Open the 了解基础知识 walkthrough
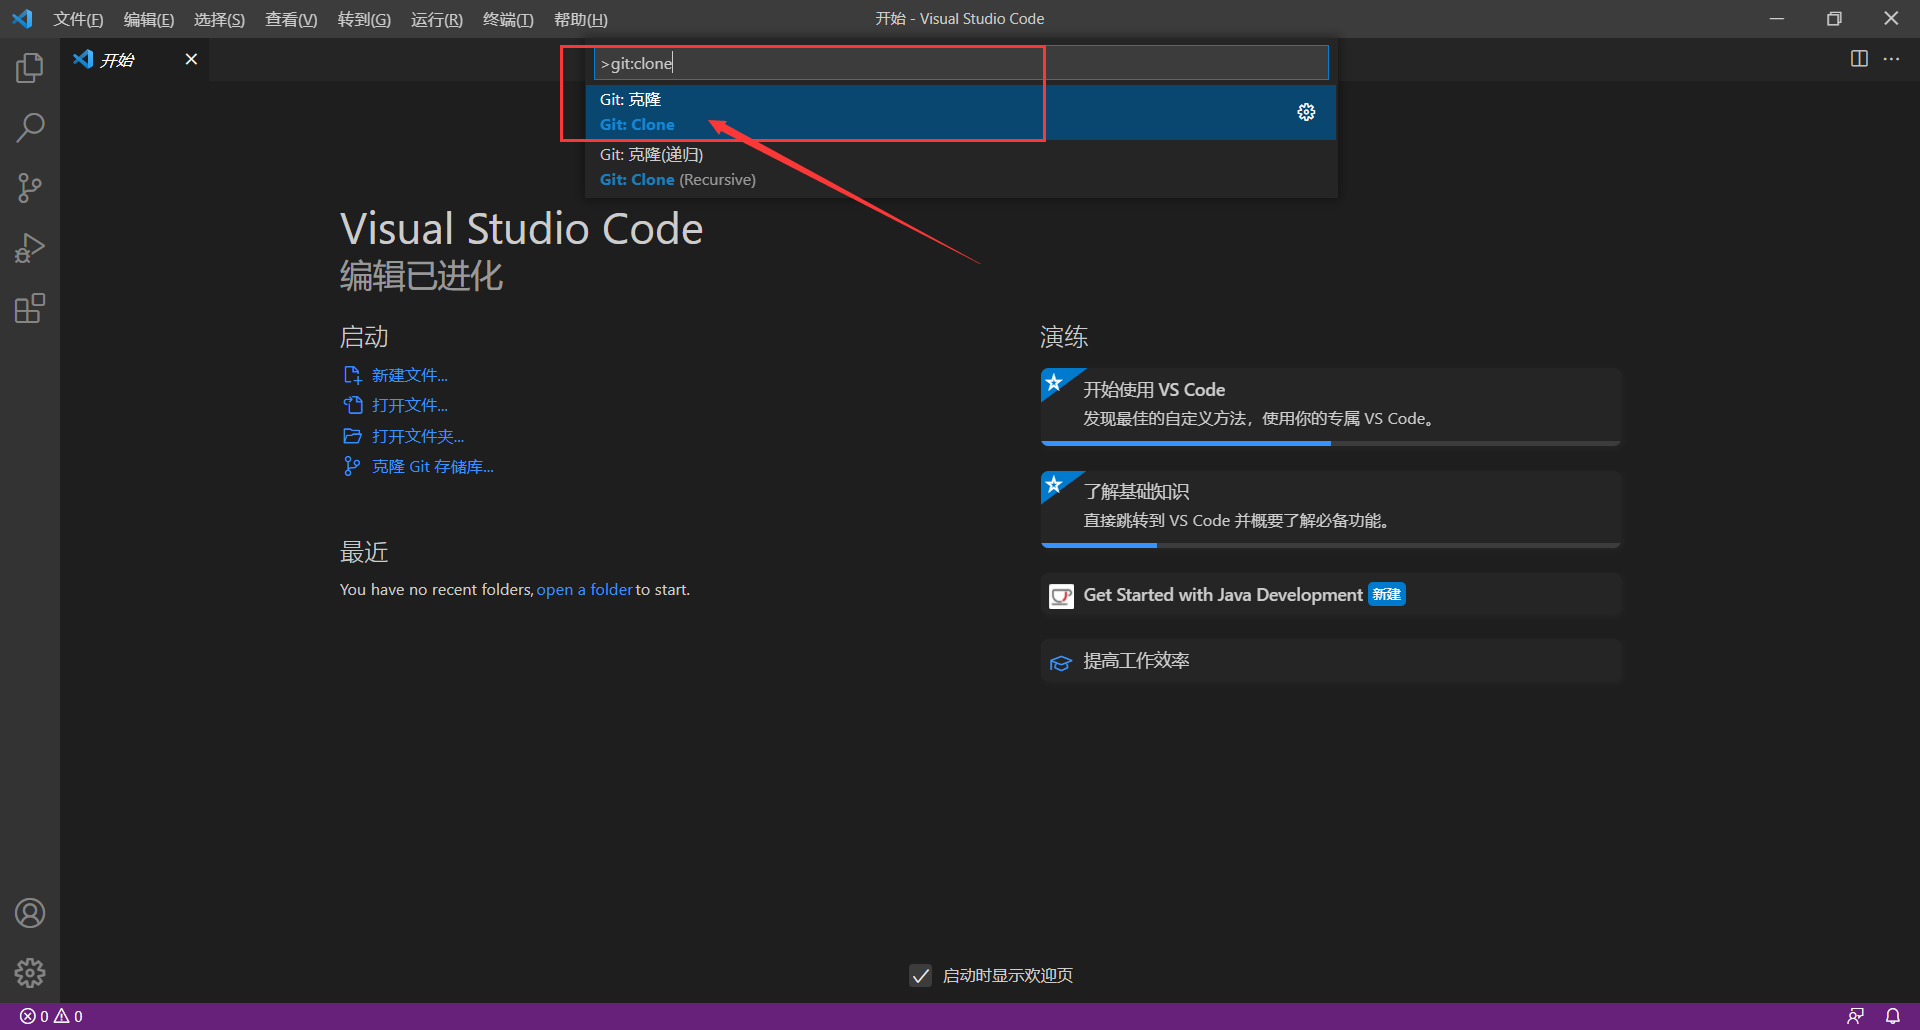1920x1030 pixels. pyautogui.click(x=1330, y=507)
